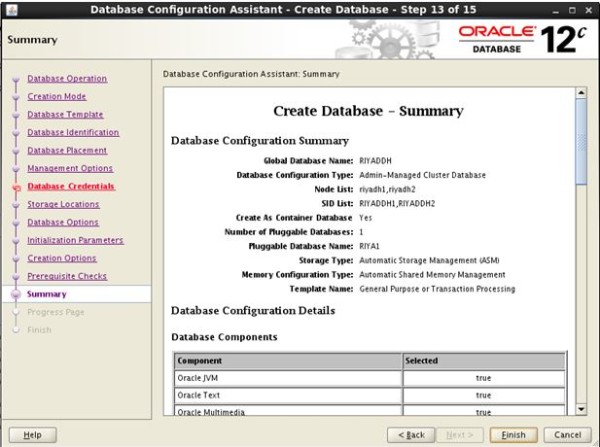The image size is (600, 447).
Task: Close the Database Configuration Assistant window
Action: pyautogui.click(x=589, y=10)
